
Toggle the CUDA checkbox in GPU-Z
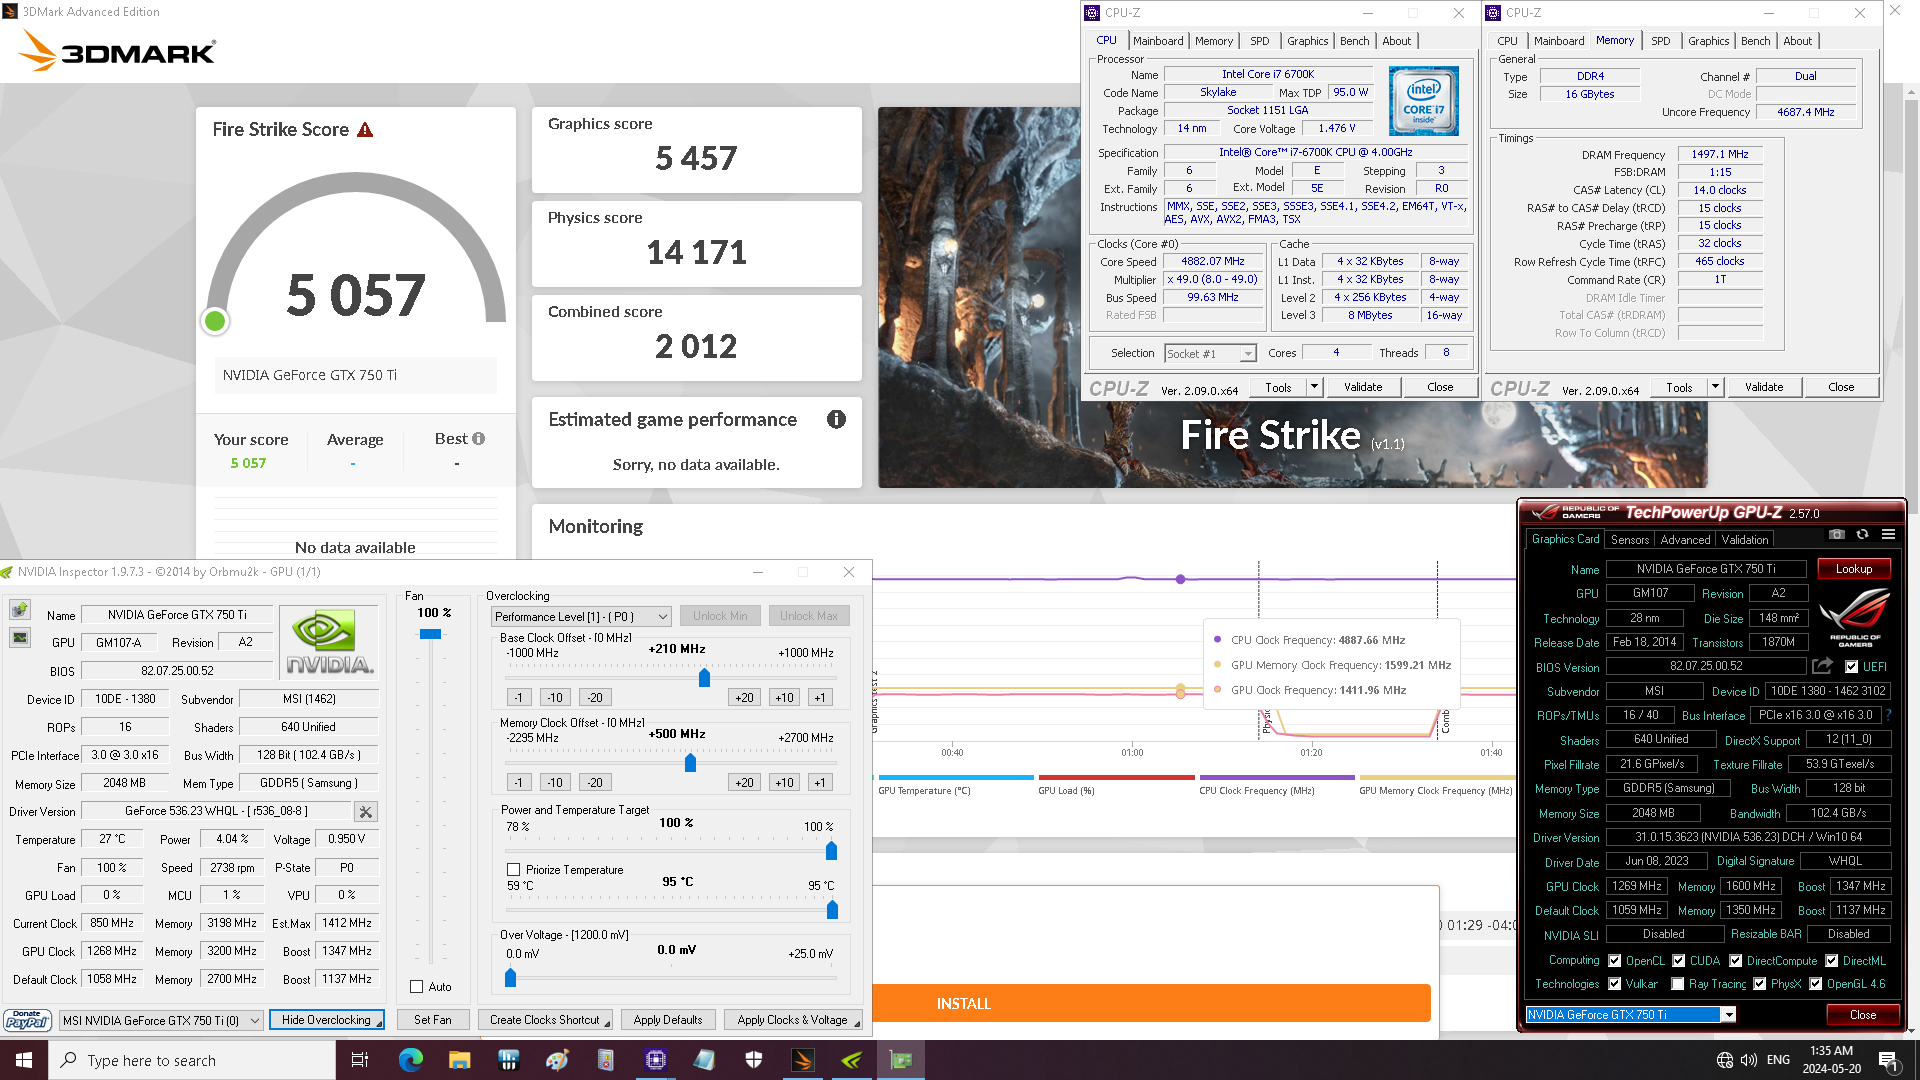click(1678, 961)
